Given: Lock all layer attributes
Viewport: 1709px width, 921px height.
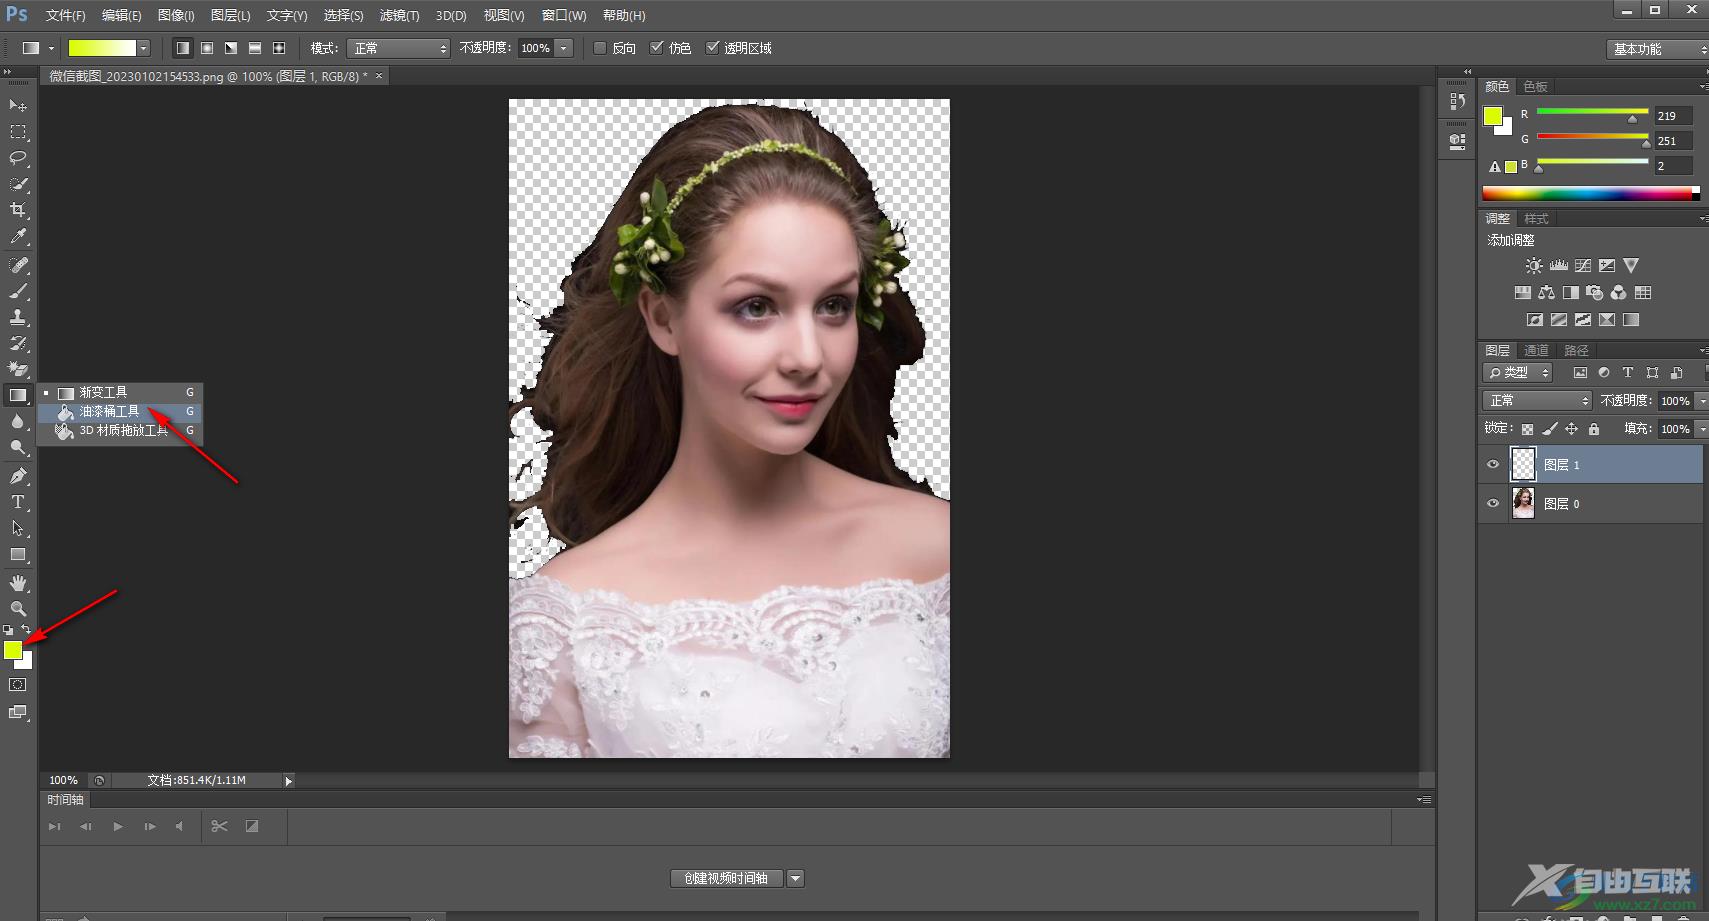Looking at the screenshot, I should point(1594,429).
